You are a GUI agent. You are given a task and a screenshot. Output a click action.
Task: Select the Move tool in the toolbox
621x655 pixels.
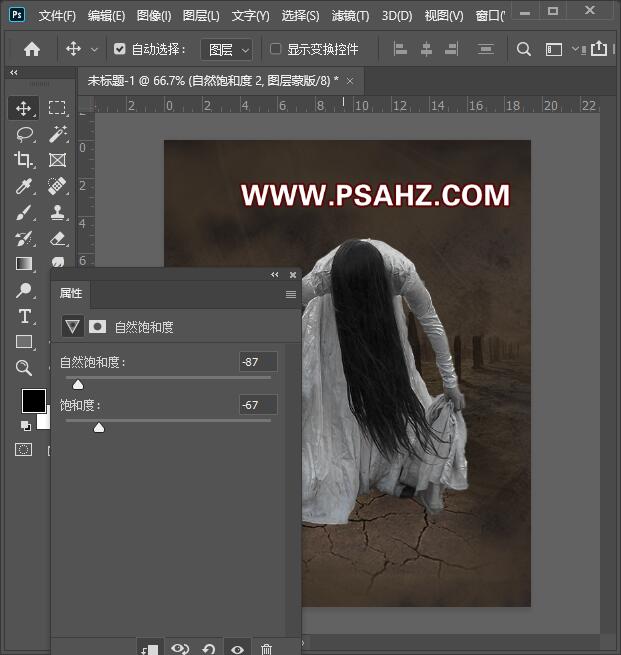click(23, 108)
